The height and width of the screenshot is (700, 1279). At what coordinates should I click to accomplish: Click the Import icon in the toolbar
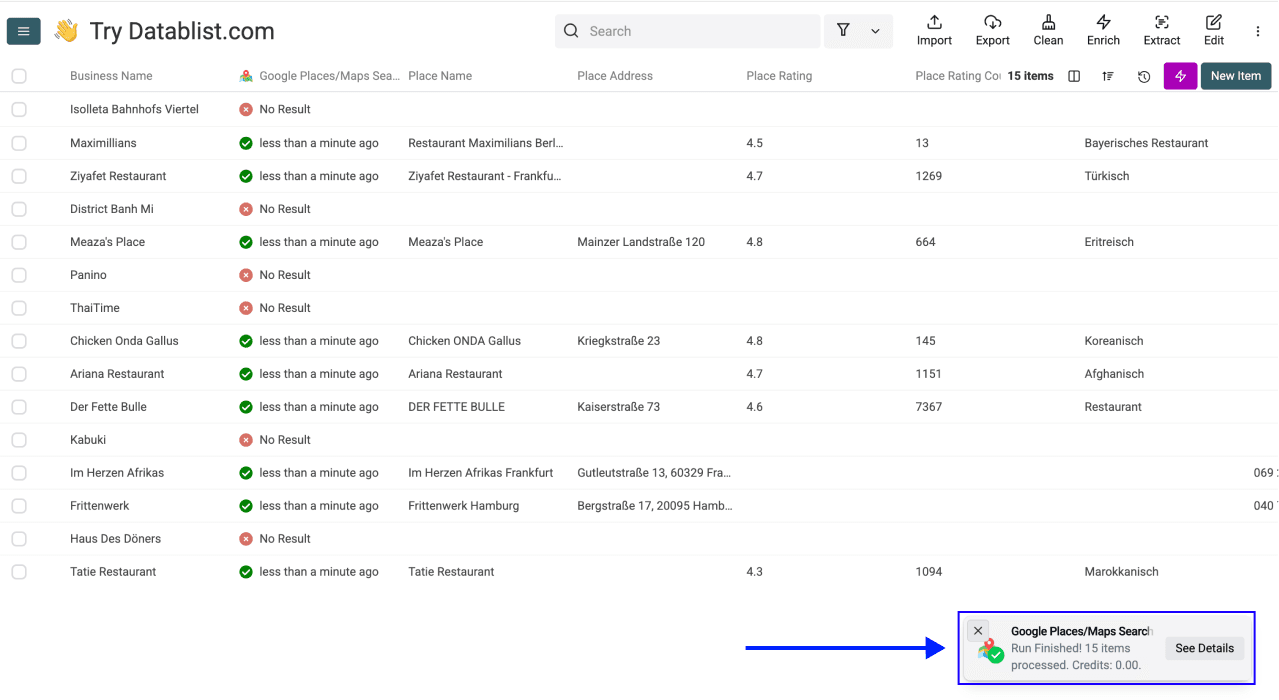[933, 30]
